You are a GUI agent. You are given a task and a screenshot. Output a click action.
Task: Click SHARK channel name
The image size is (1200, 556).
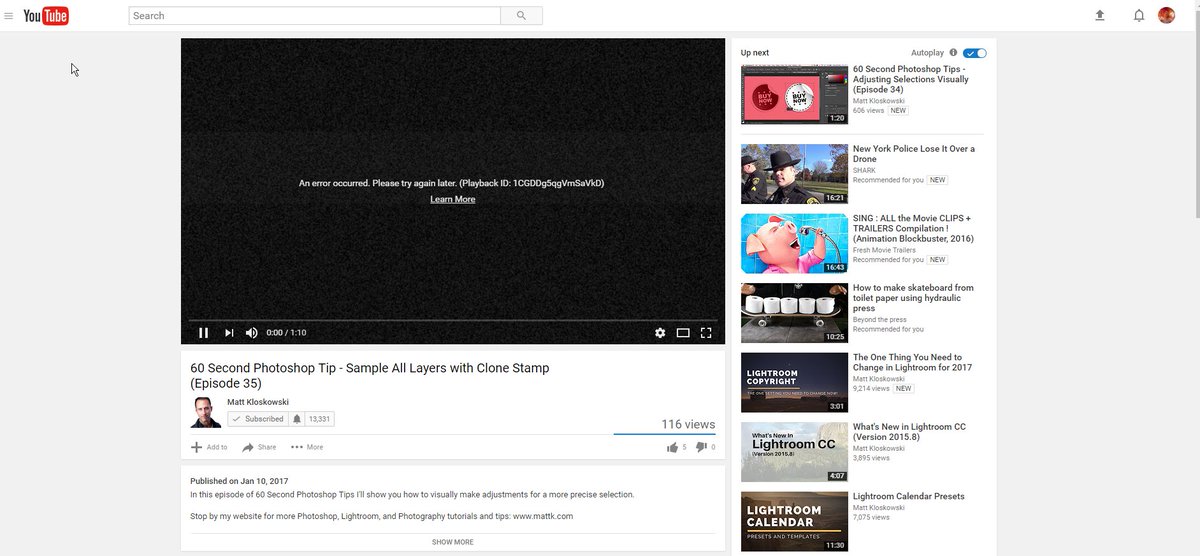click(x=864, y=170)
